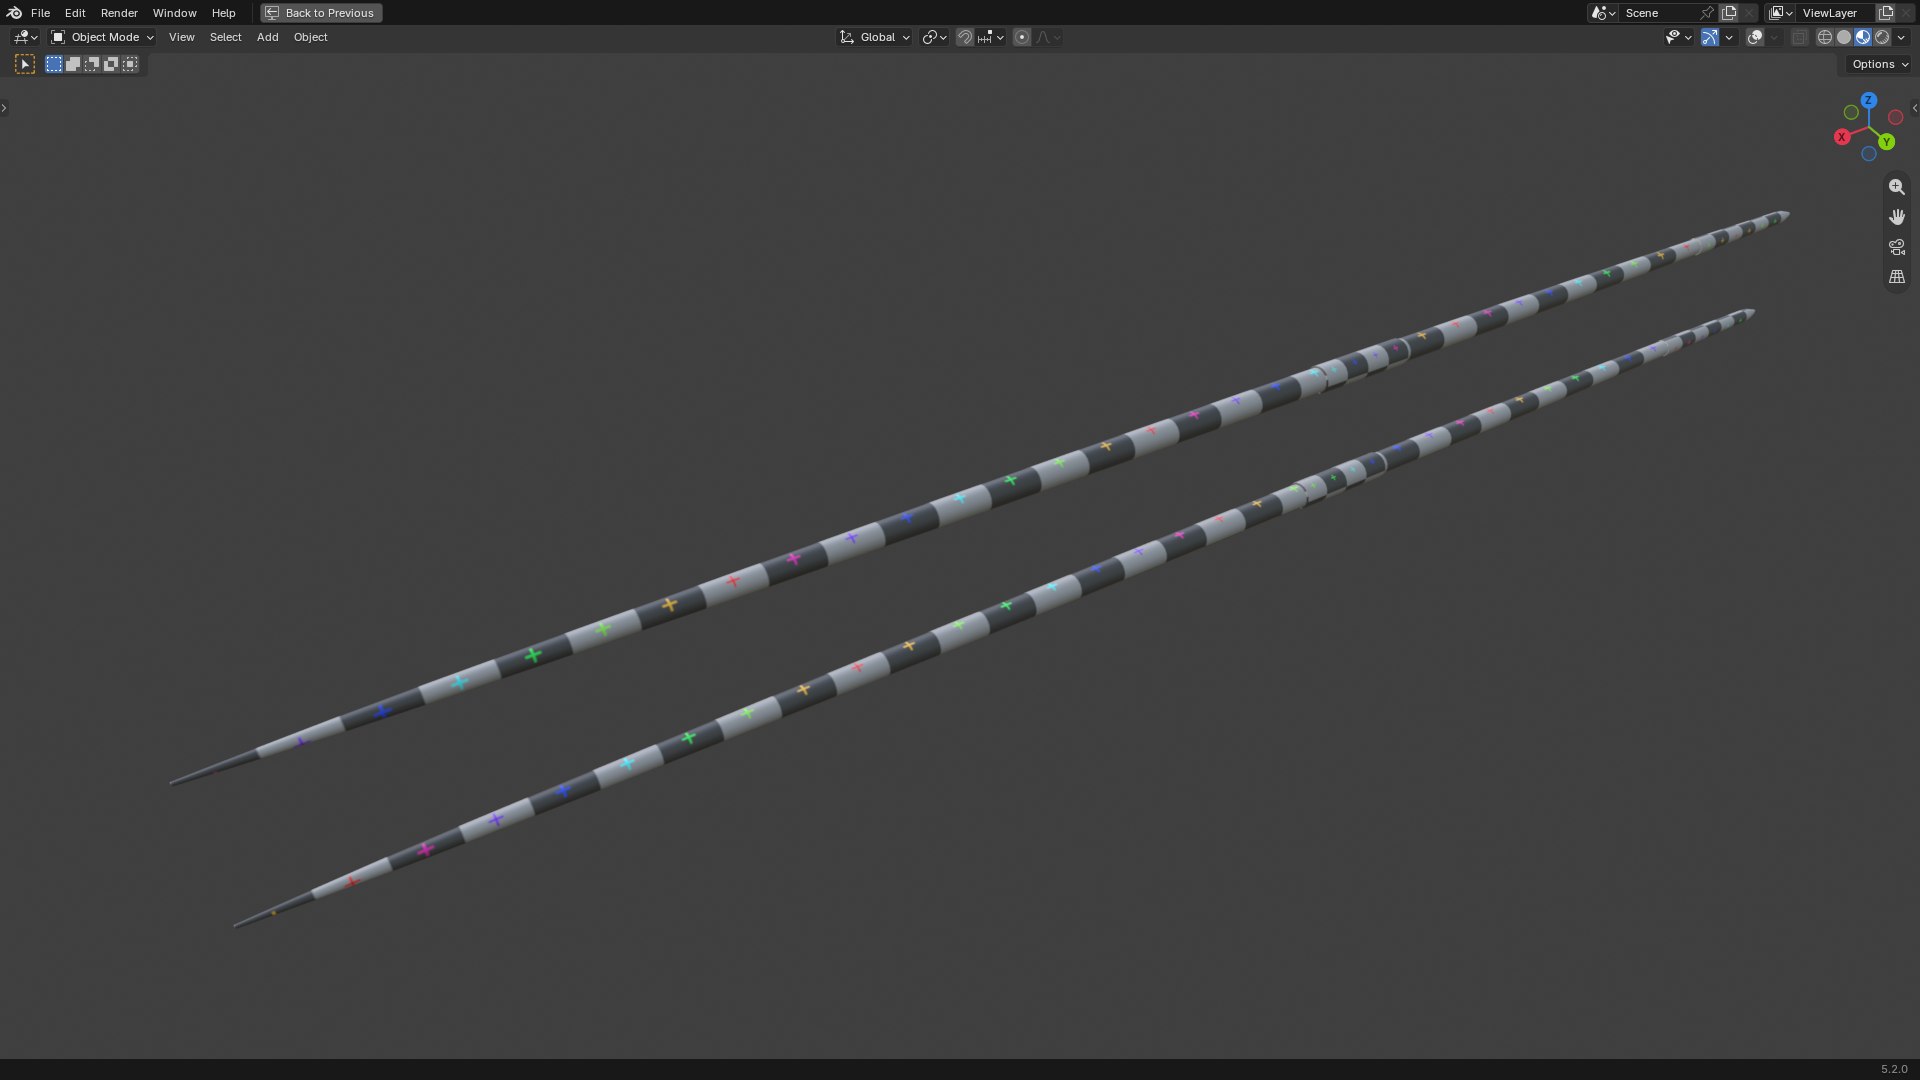Open the Edit menu
1920x1080 pixels.
click(x=75, y=13)
